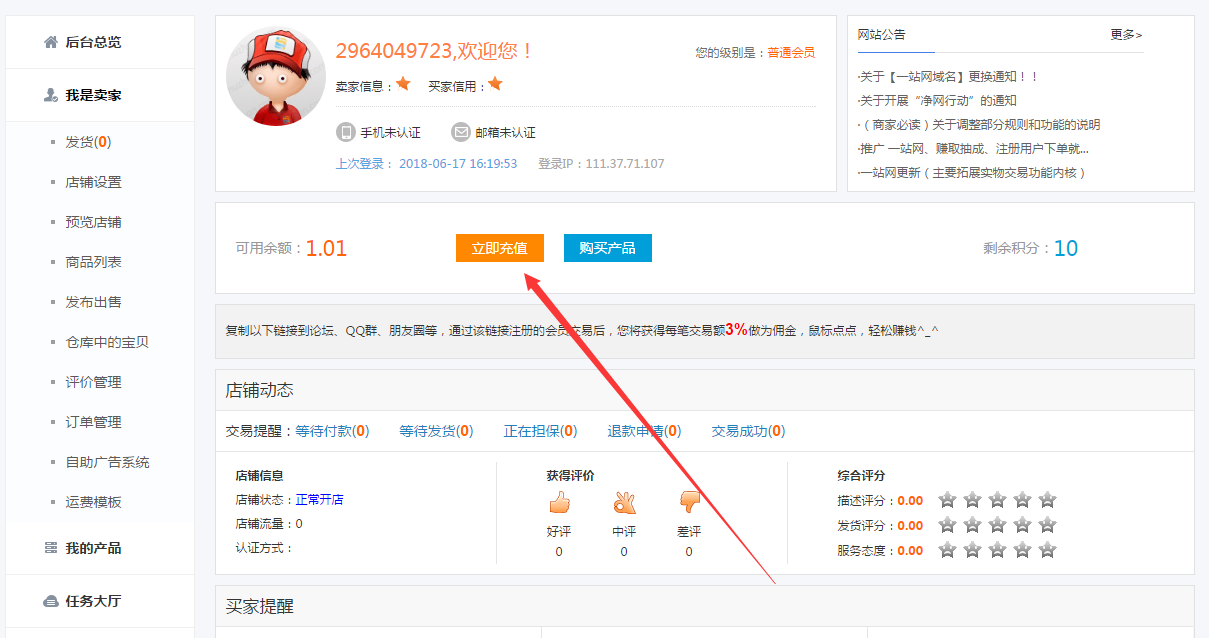Click the phone icon for 手机未认证
The image size is (1209, 638).
(x=345, y=132)
